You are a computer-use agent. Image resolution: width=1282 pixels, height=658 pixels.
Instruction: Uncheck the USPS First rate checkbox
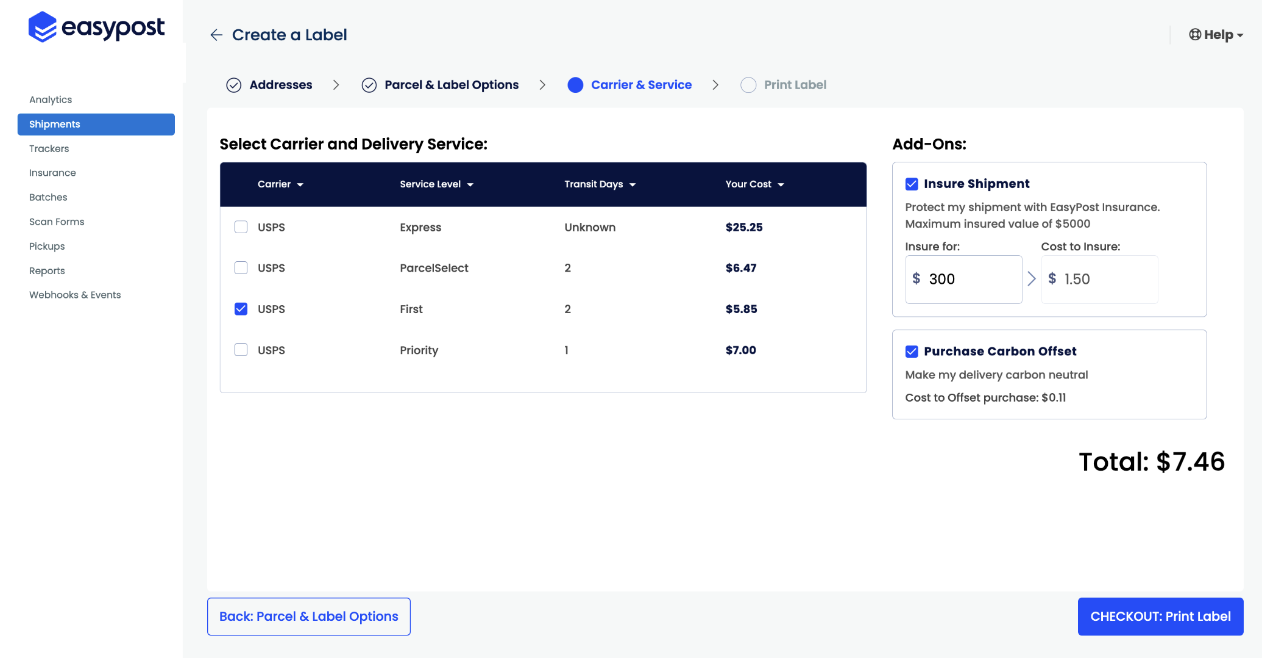241,309
